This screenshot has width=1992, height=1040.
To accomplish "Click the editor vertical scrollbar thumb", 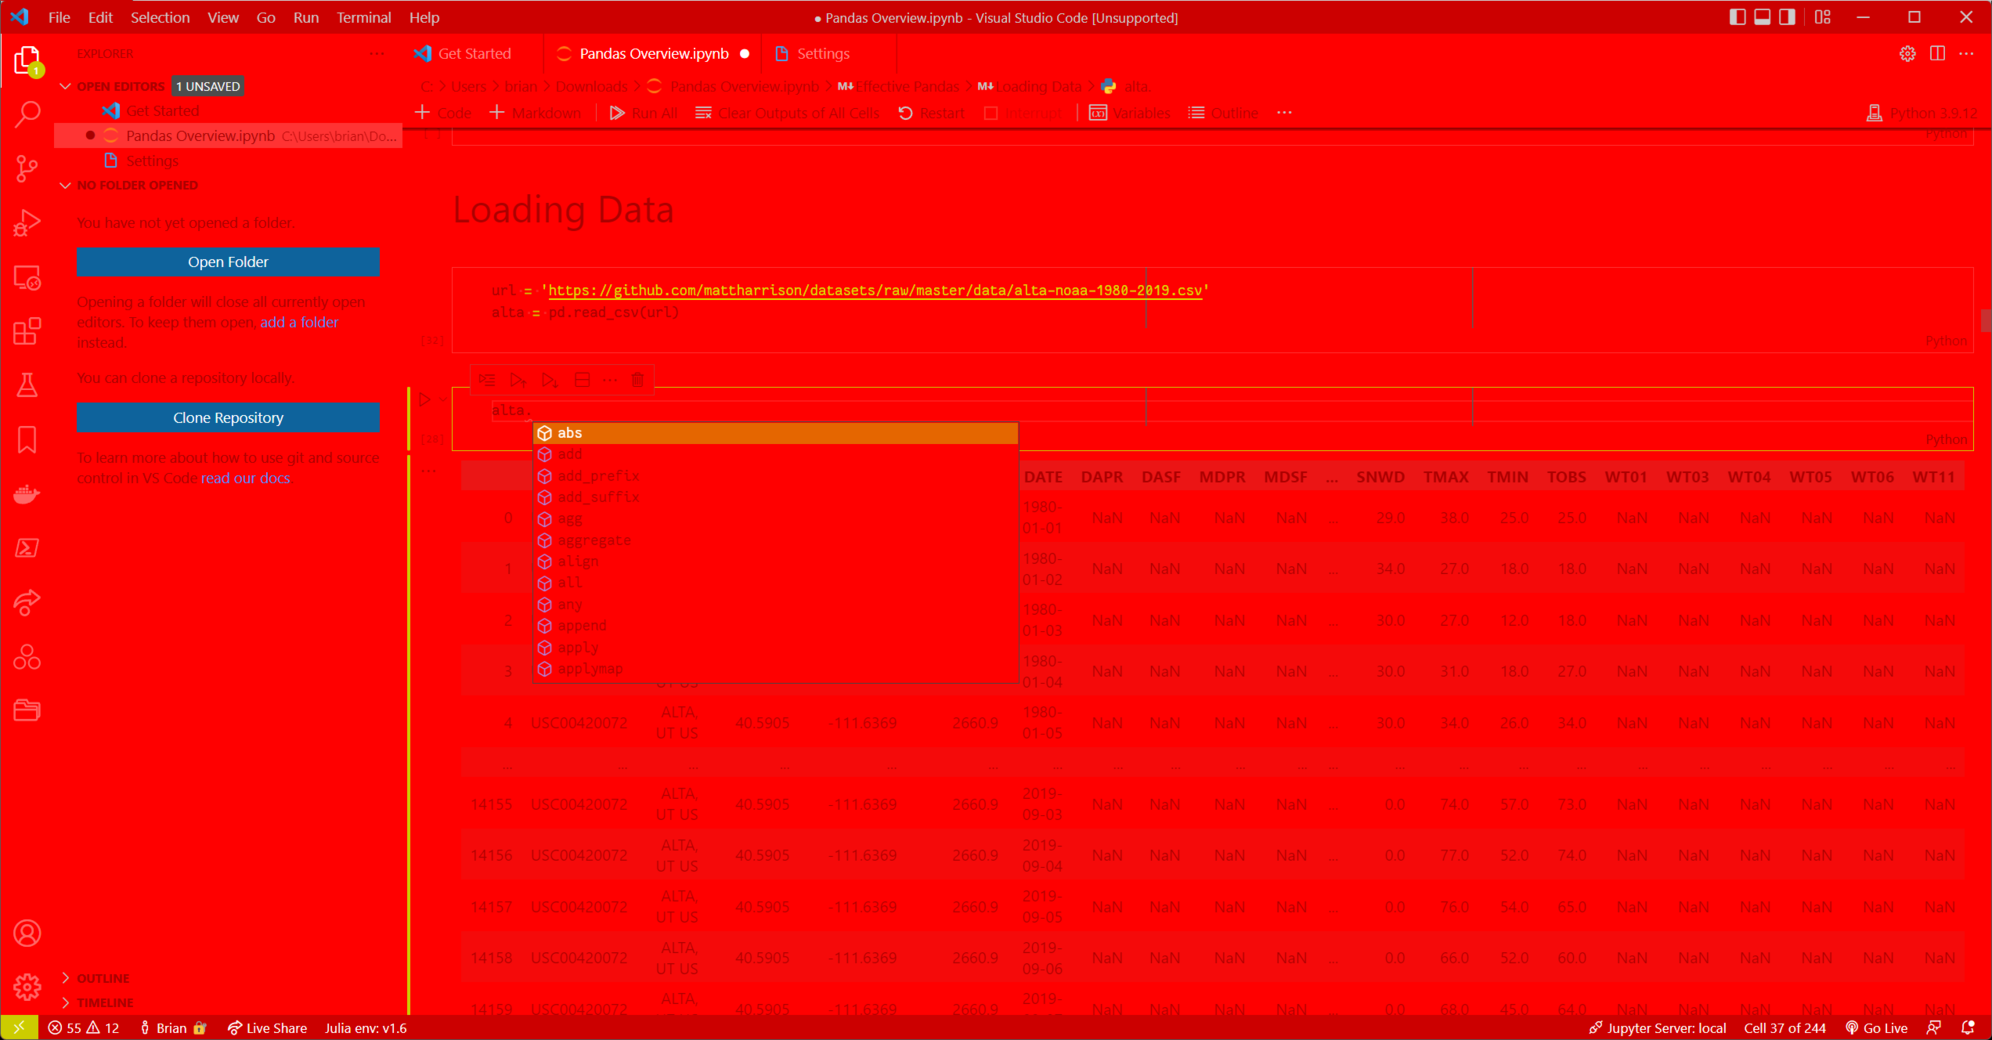I will 1985,321.
